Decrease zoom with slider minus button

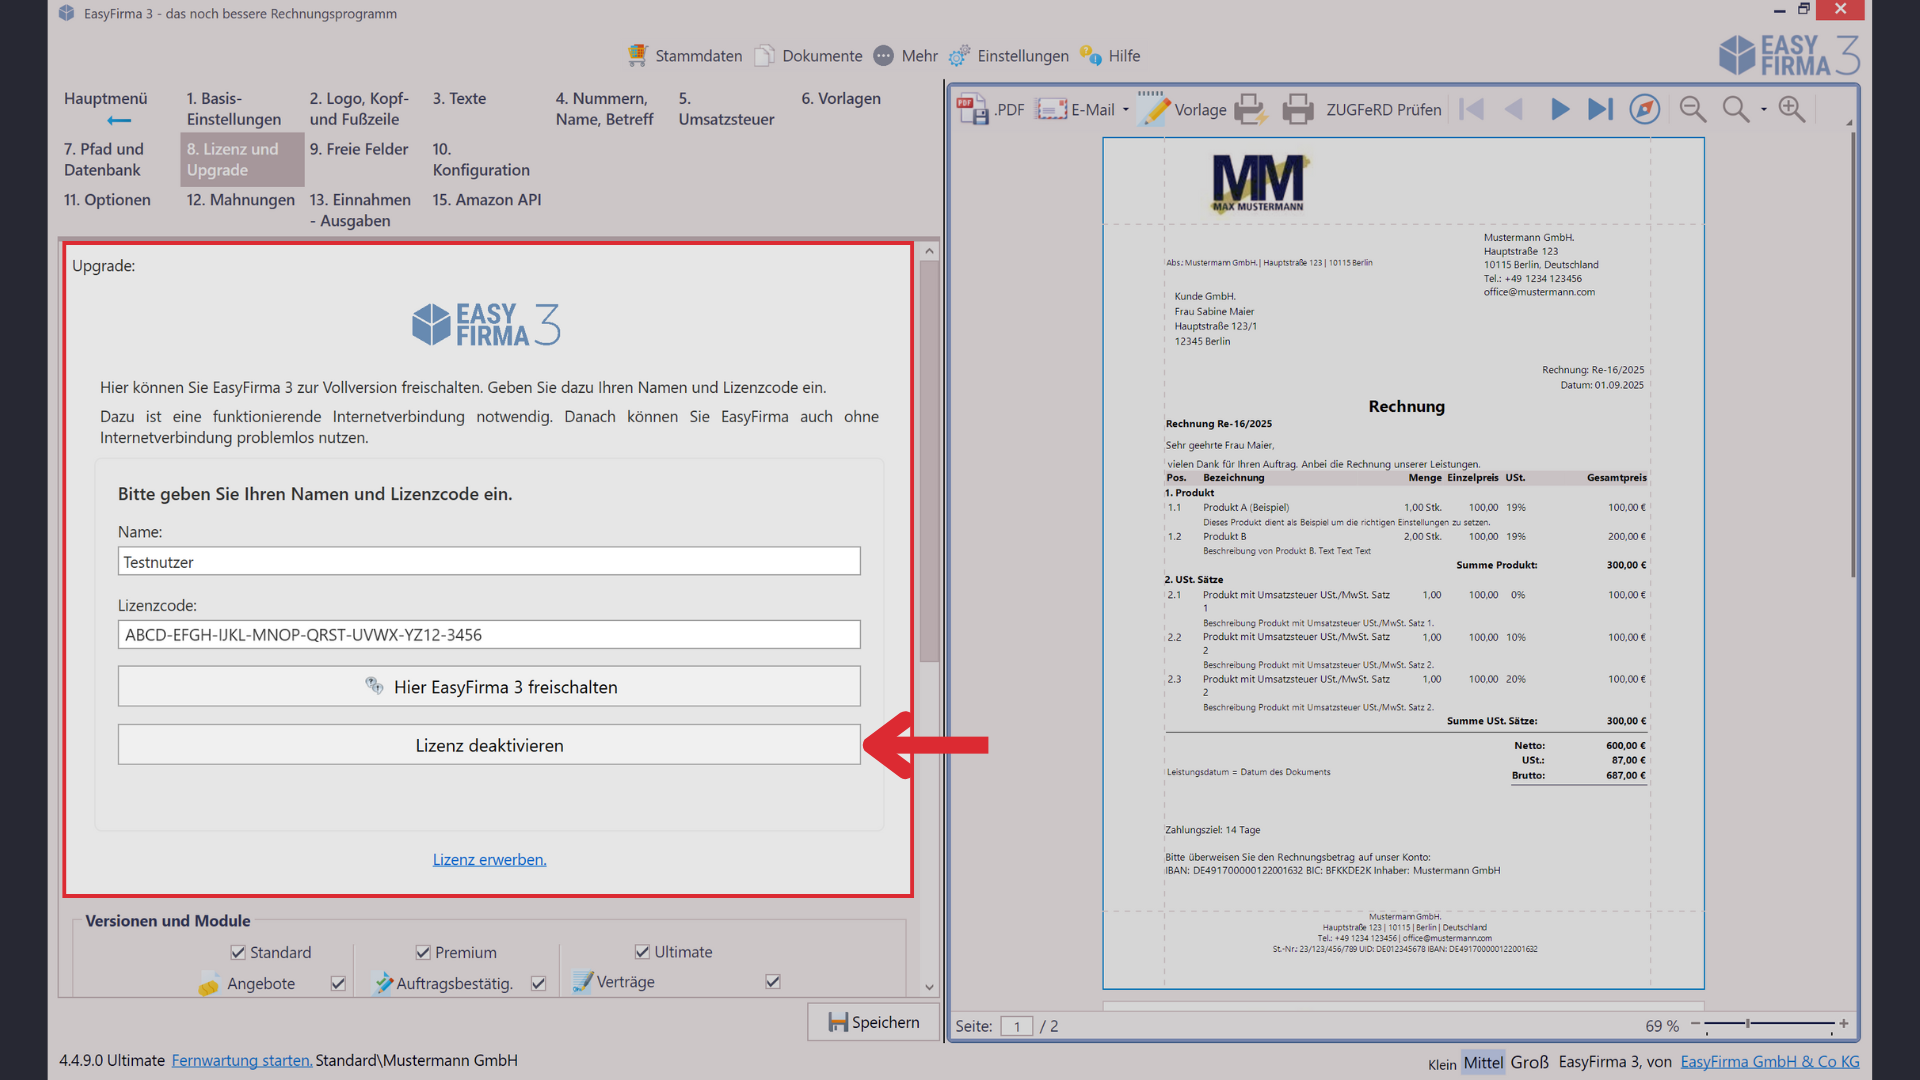tap(1695, 1024)
